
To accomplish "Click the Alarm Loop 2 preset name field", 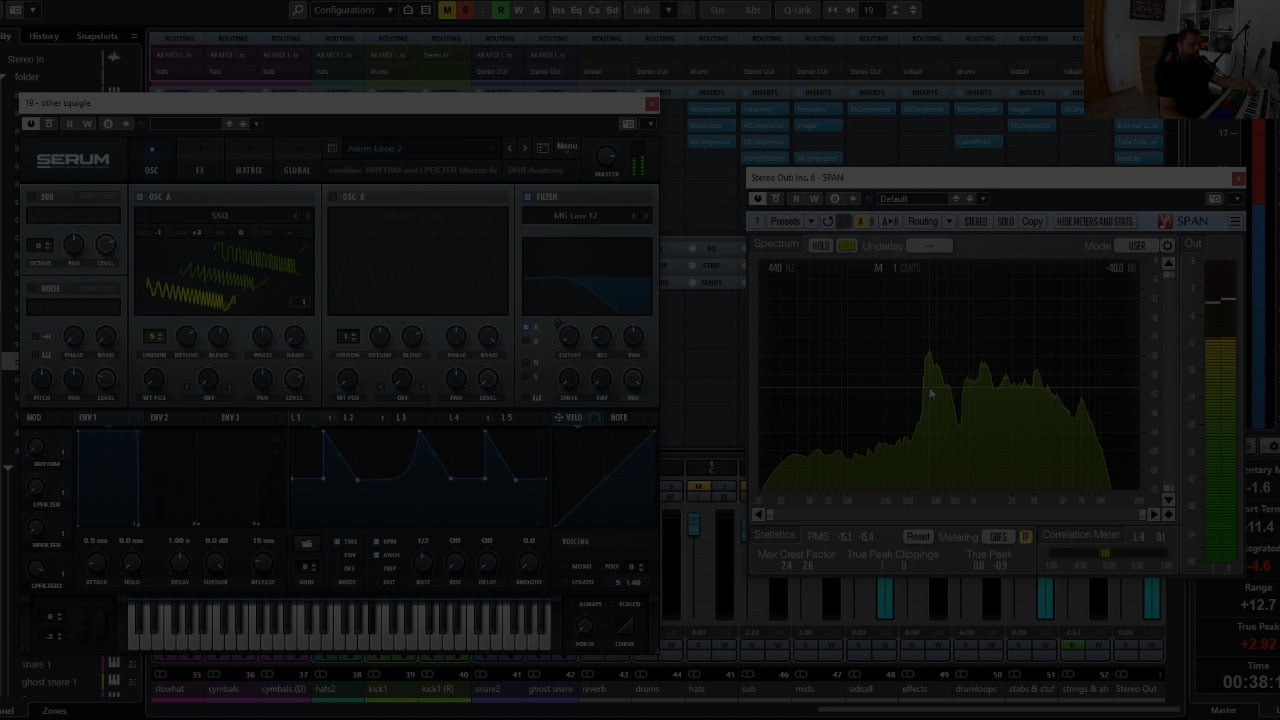I will click(x=422, y=148).
